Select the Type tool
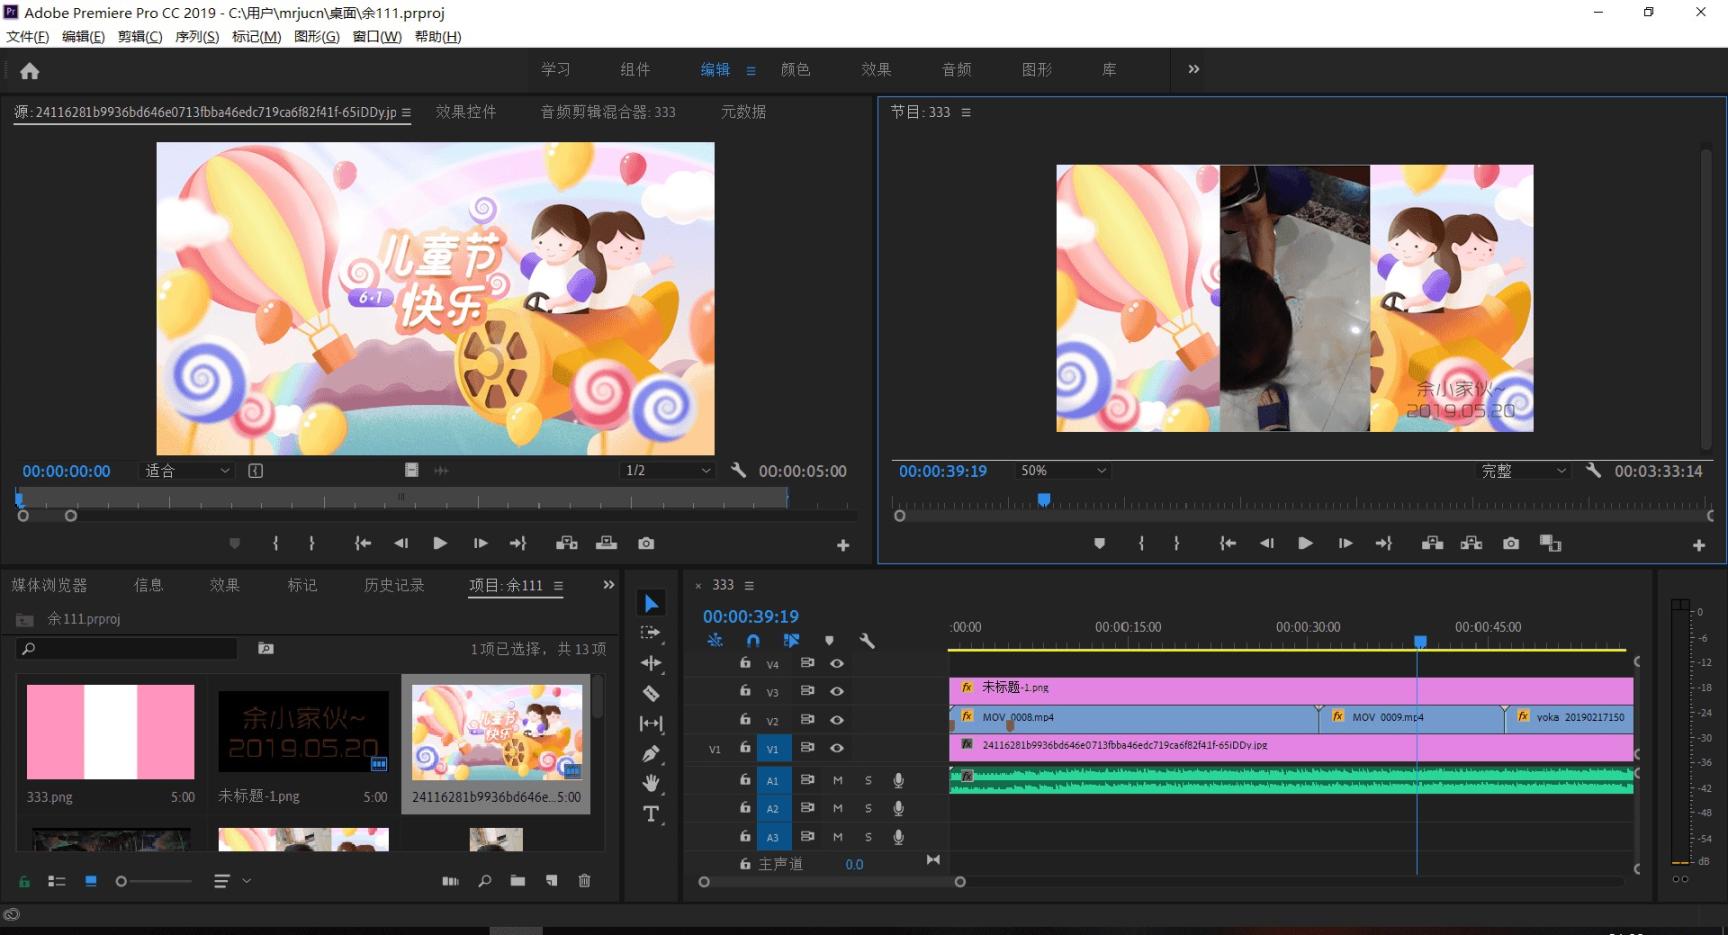Image resolution: width=1728 pixels, height=935 pixels. tap(651, 813)
